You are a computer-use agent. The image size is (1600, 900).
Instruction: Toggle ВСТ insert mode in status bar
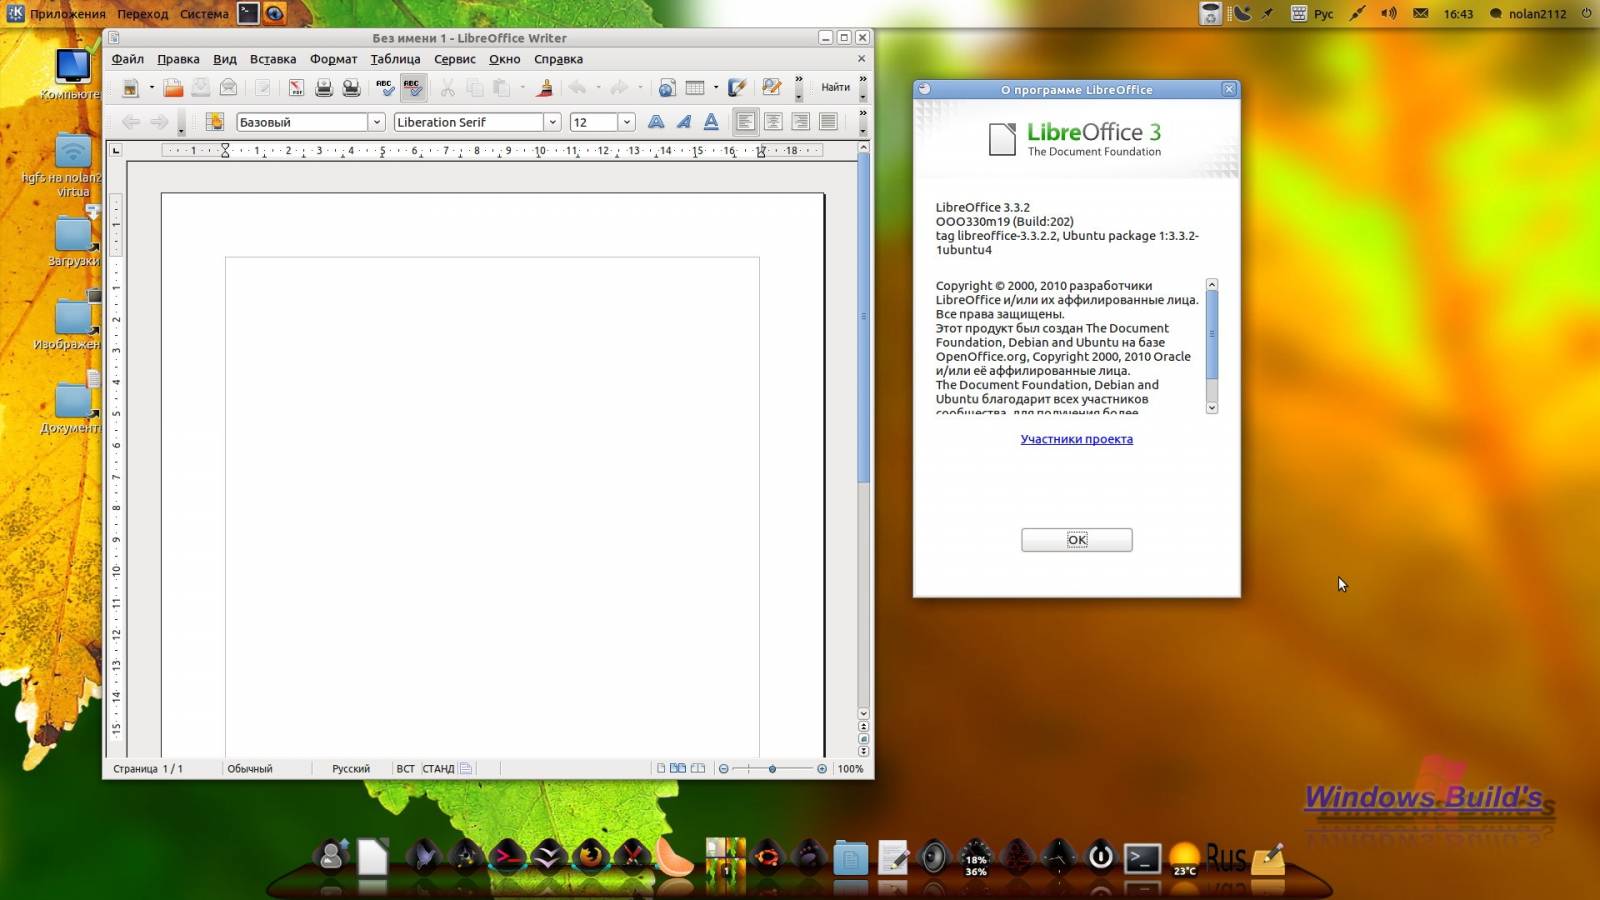click(x=405, y=769)
